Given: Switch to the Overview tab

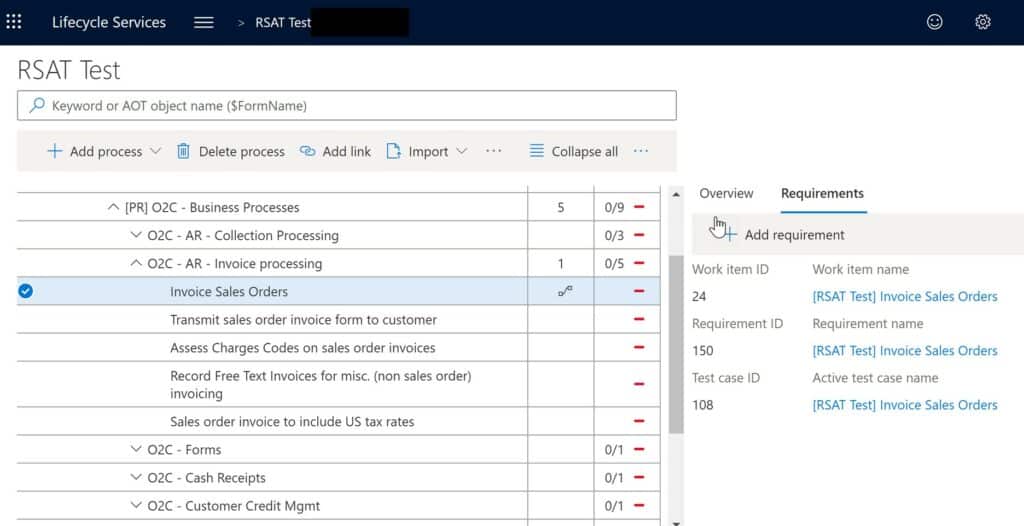Looking at the screenshot, I should click(726, 193).
